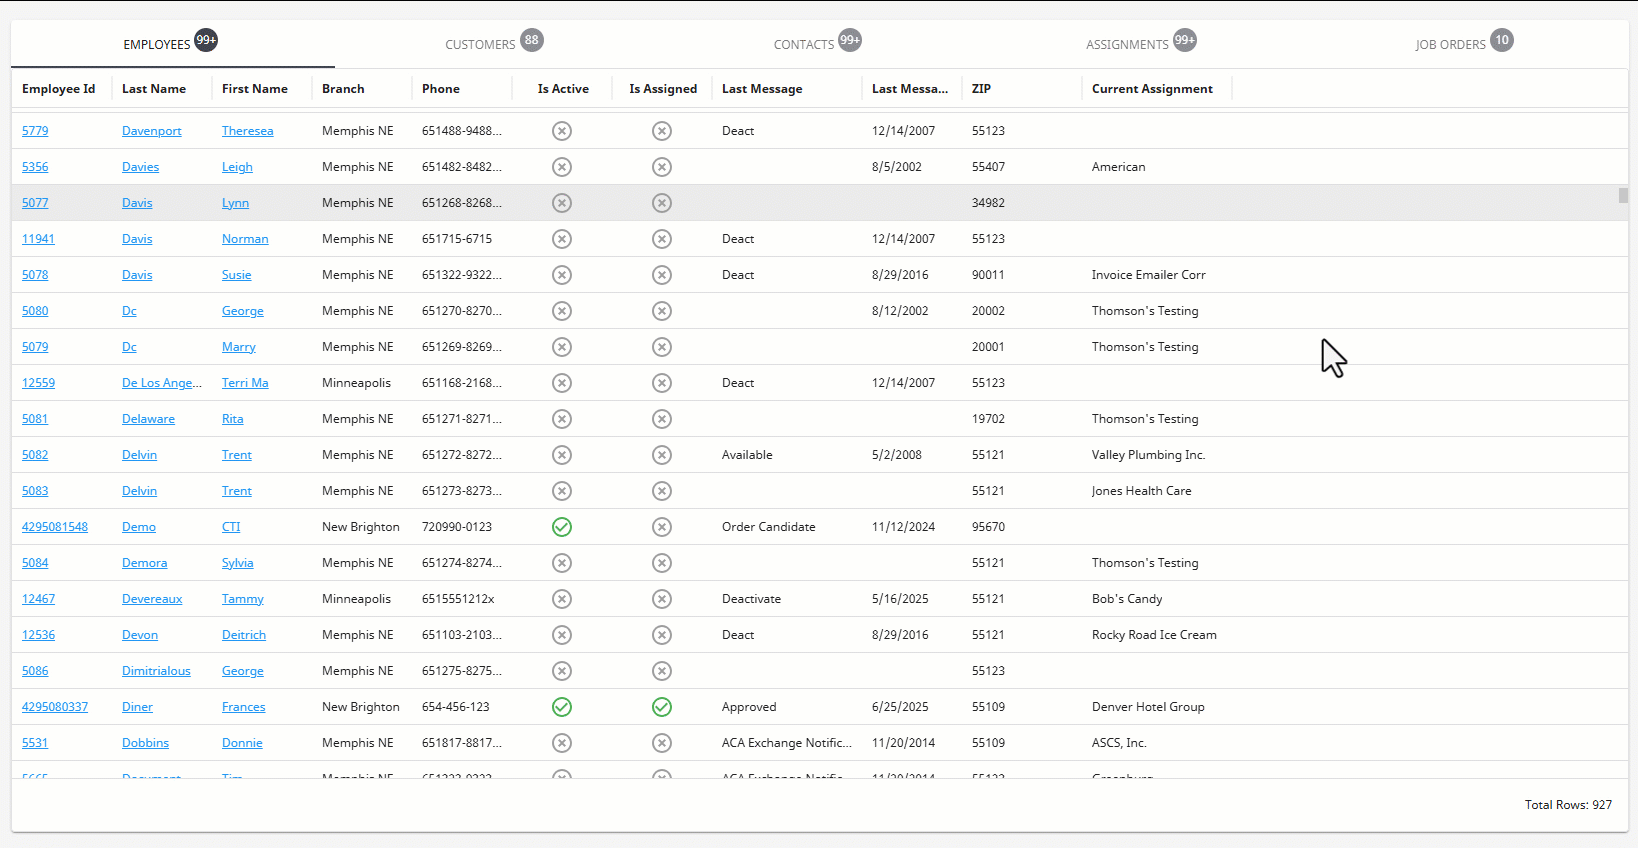This screenshot has height=848, width=1638.
Task: Sort by the Branch column header
Action: pyautogui.click(x=343, y=89)
